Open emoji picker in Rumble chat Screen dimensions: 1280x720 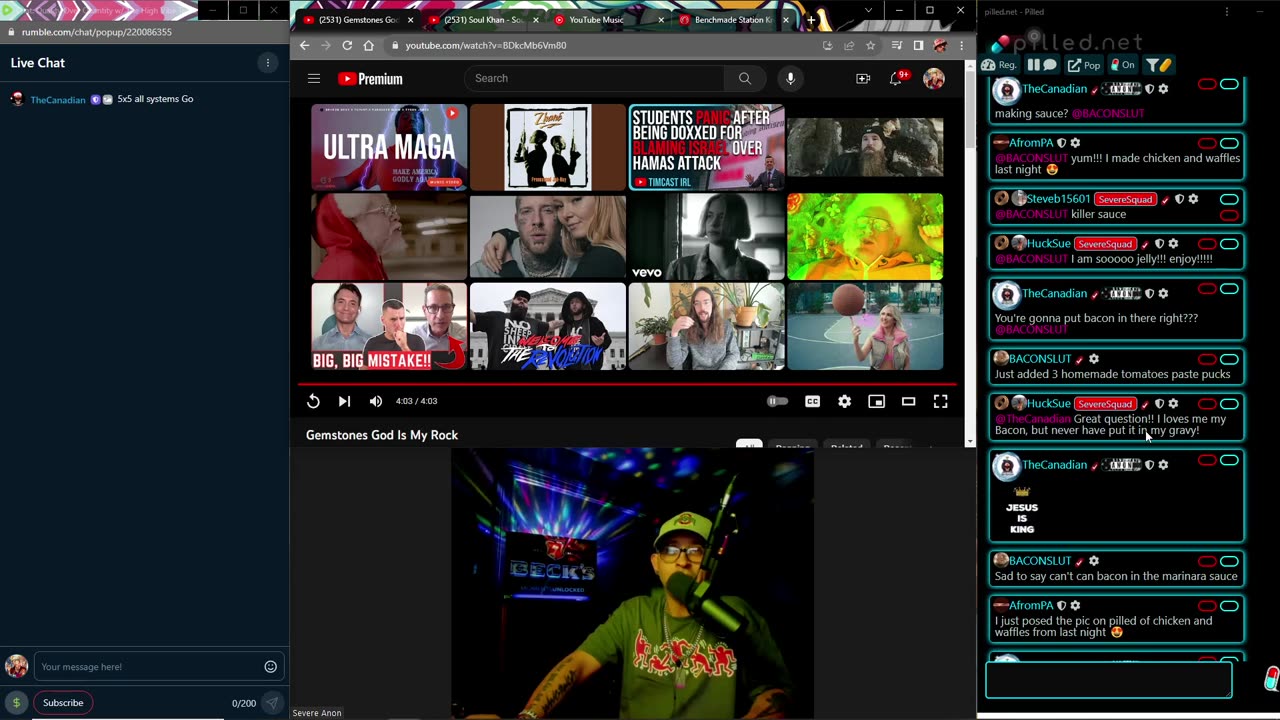pos(270,667)
